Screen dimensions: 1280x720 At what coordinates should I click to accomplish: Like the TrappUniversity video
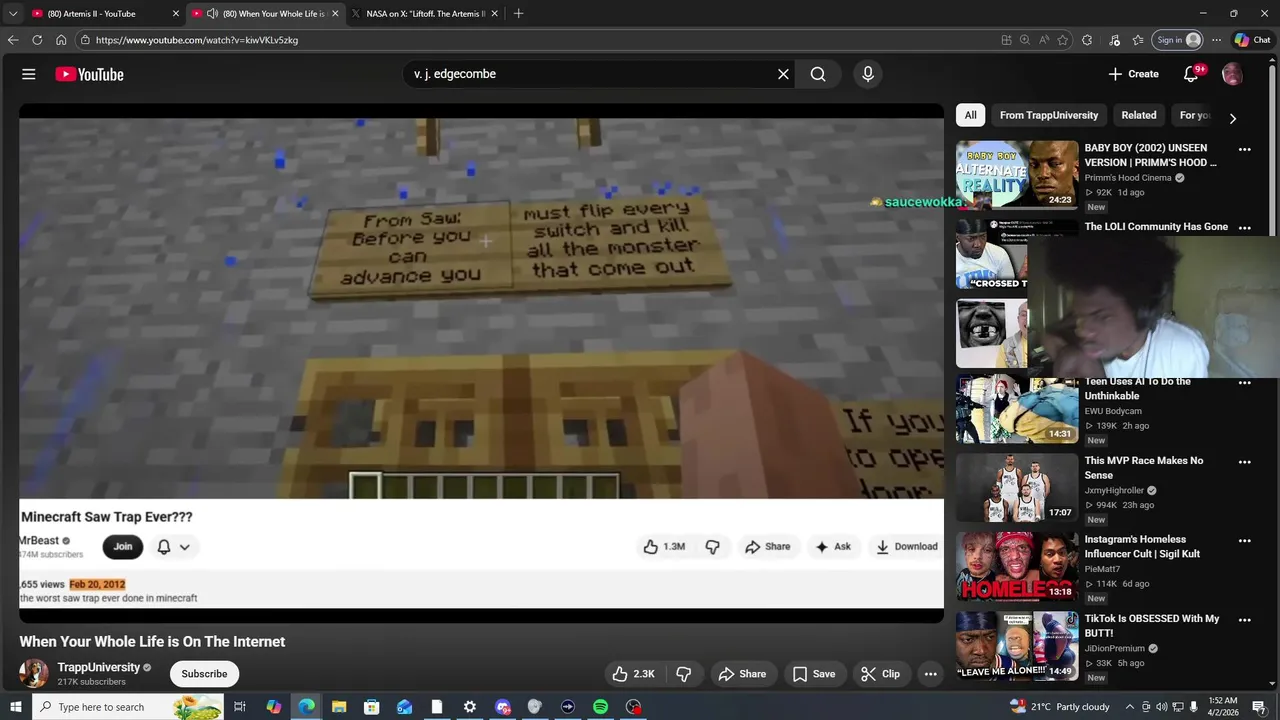click(x=633, y=674)
